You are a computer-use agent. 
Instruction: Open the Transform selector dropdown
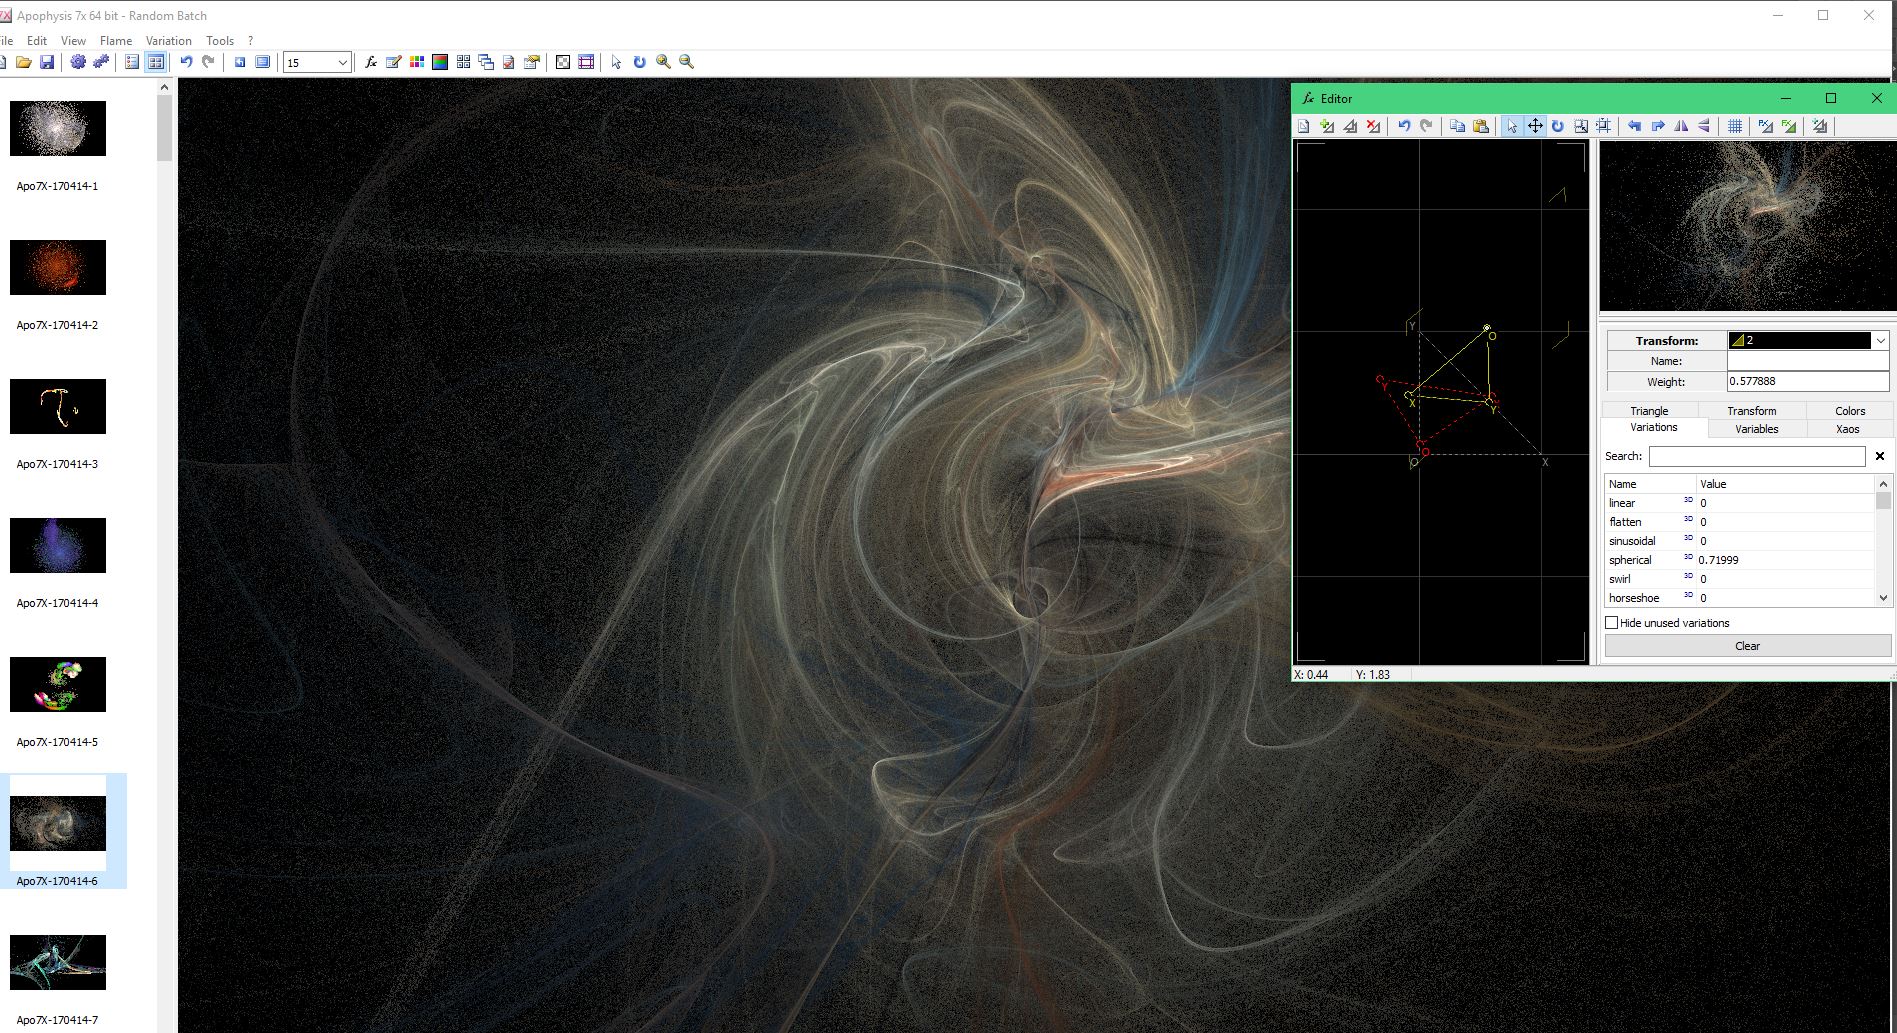1880,341
